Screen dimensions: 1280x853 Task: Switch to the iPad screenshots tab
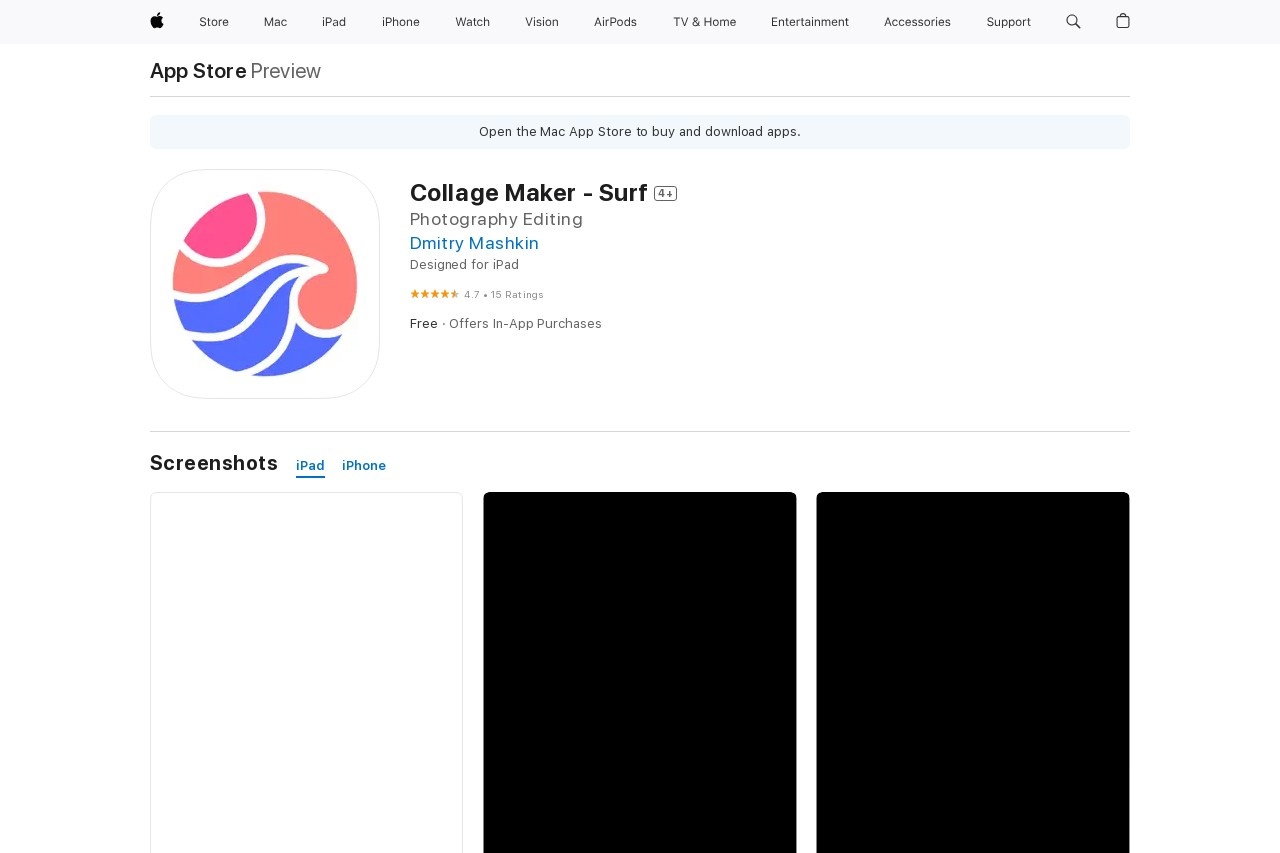(x=310, y=466)
